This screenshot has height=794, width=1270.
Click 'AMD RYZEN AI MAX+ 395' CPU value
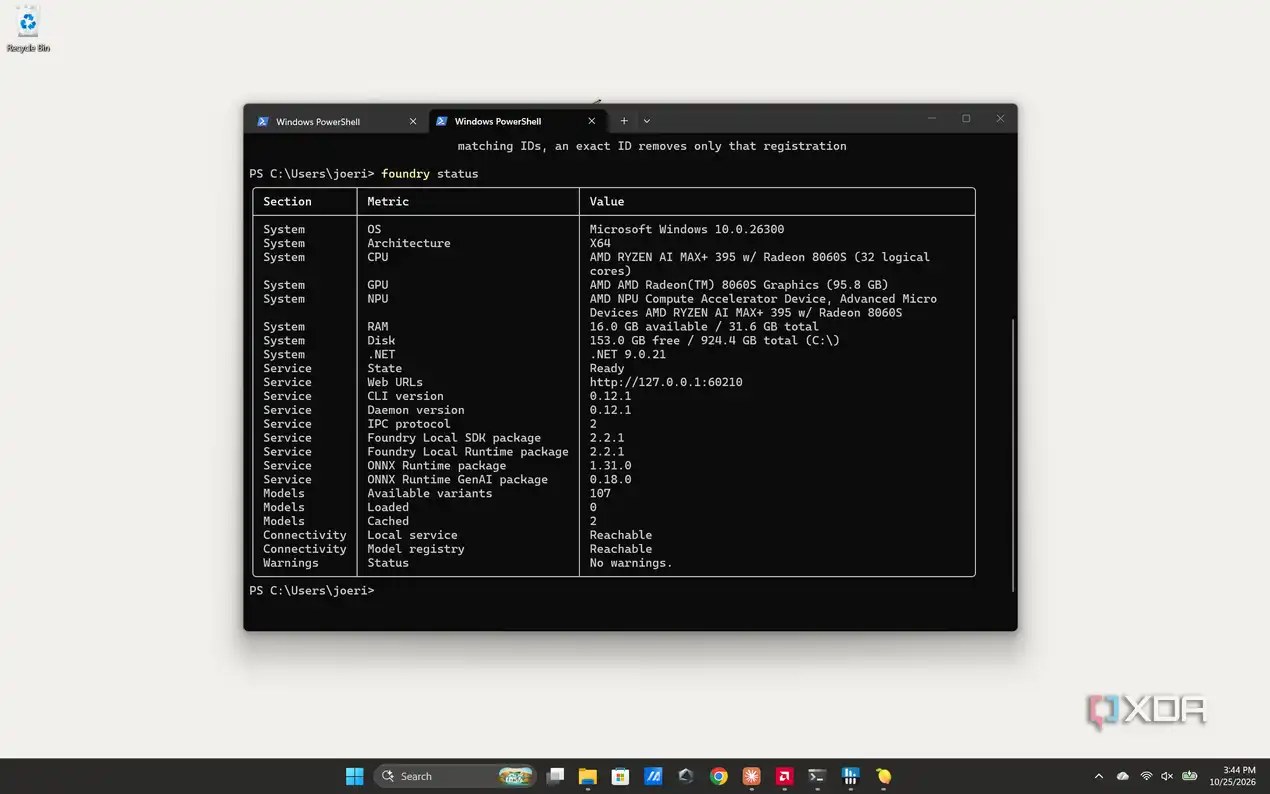[x=760, y=264]
